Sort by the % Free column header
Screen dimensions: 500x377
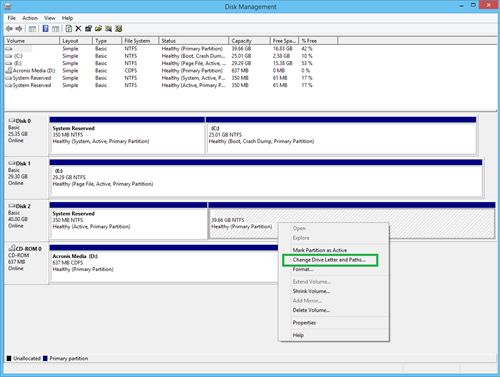pyautogui.click(x=318, y=41)
